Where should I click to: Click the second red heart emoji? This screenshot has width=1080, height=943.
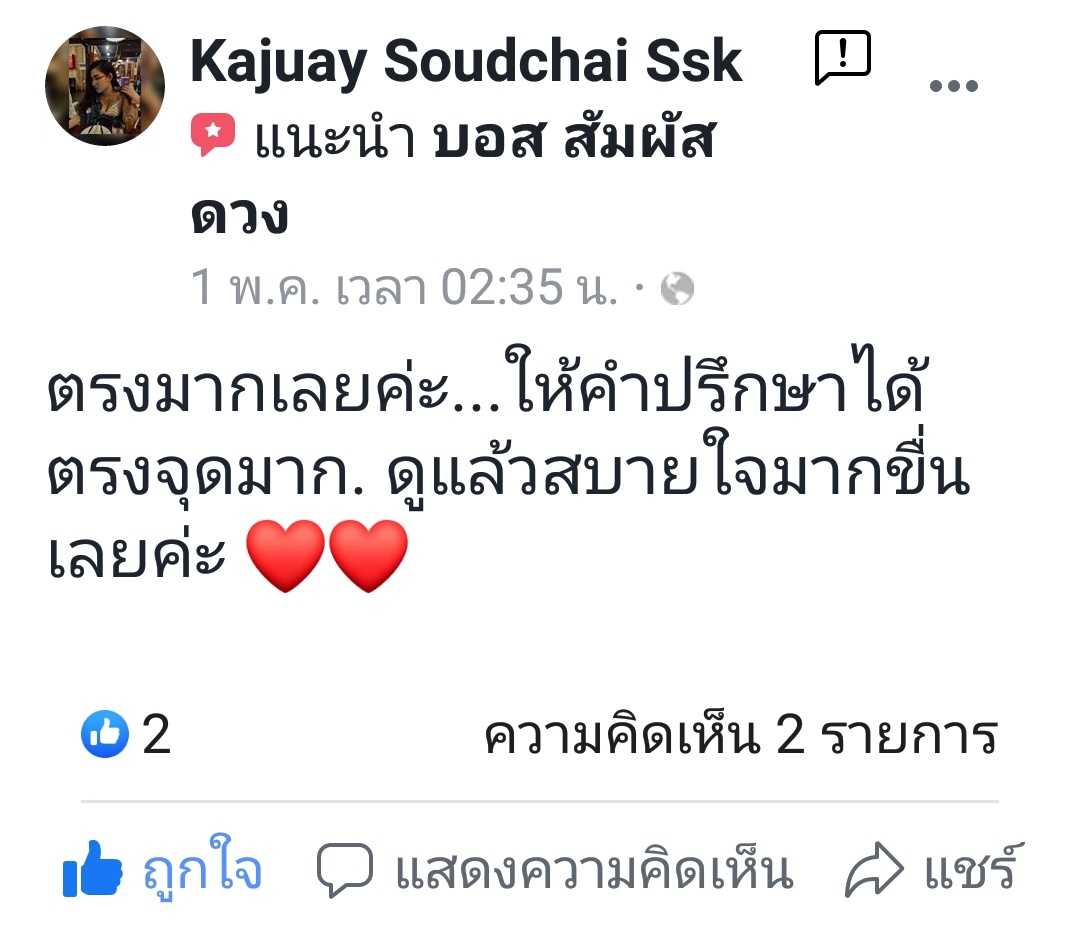pyautogui.click(x=368, y=555)
